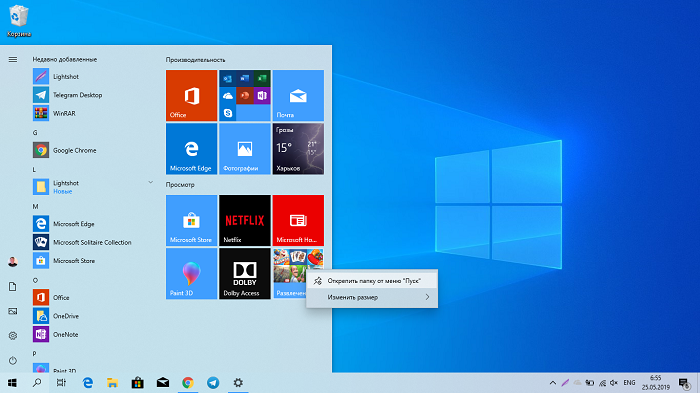700x393 pixels.
Task: Open the Recycle Bin desktop icon
Action: [x=18, y=21]
